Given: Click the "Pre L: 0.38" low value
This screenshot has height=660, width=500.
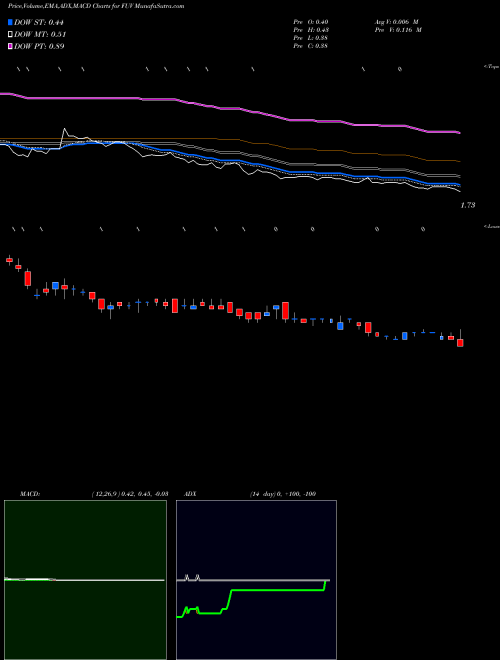Looking at the screenshot, I should (x=311, y=38).
